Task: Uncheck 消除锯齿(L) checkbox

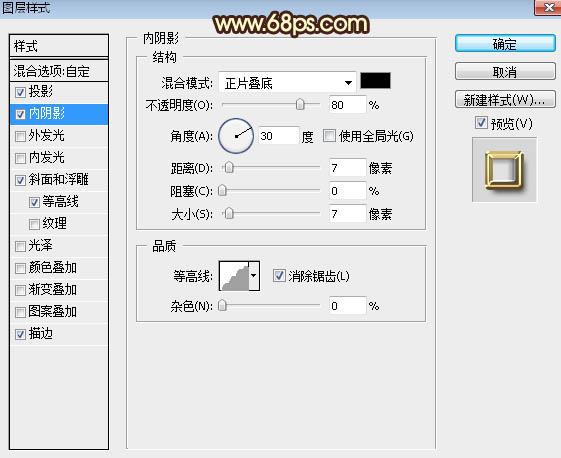Action: pyautogui.click(x=279, y=276)
